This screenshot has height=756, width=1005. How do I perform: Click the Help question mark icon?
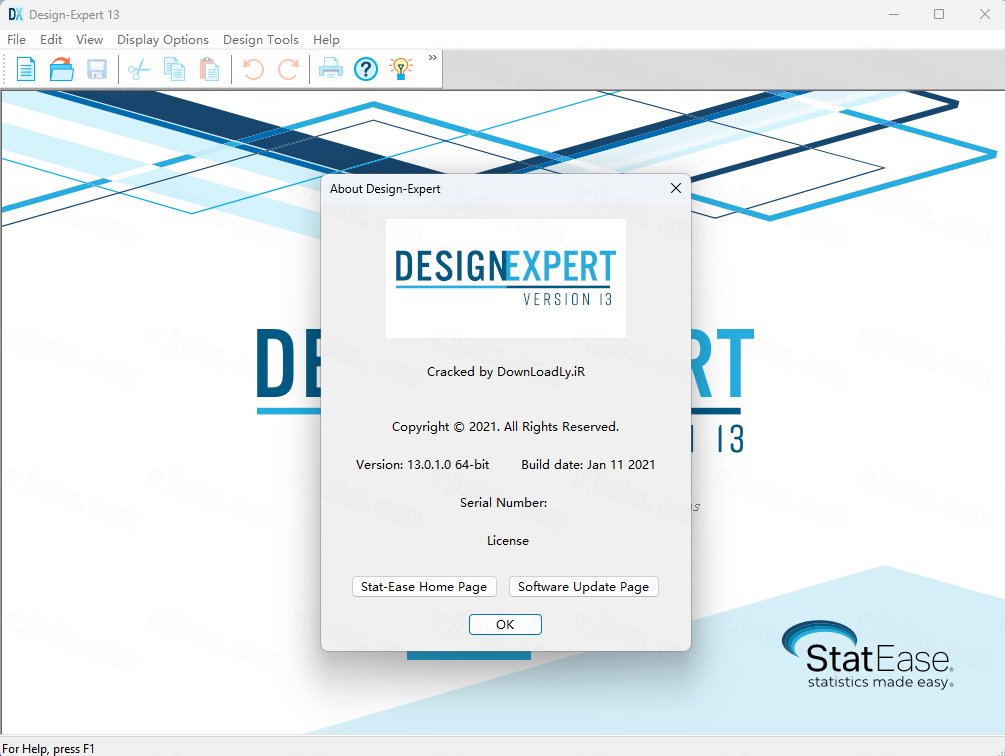366,69
